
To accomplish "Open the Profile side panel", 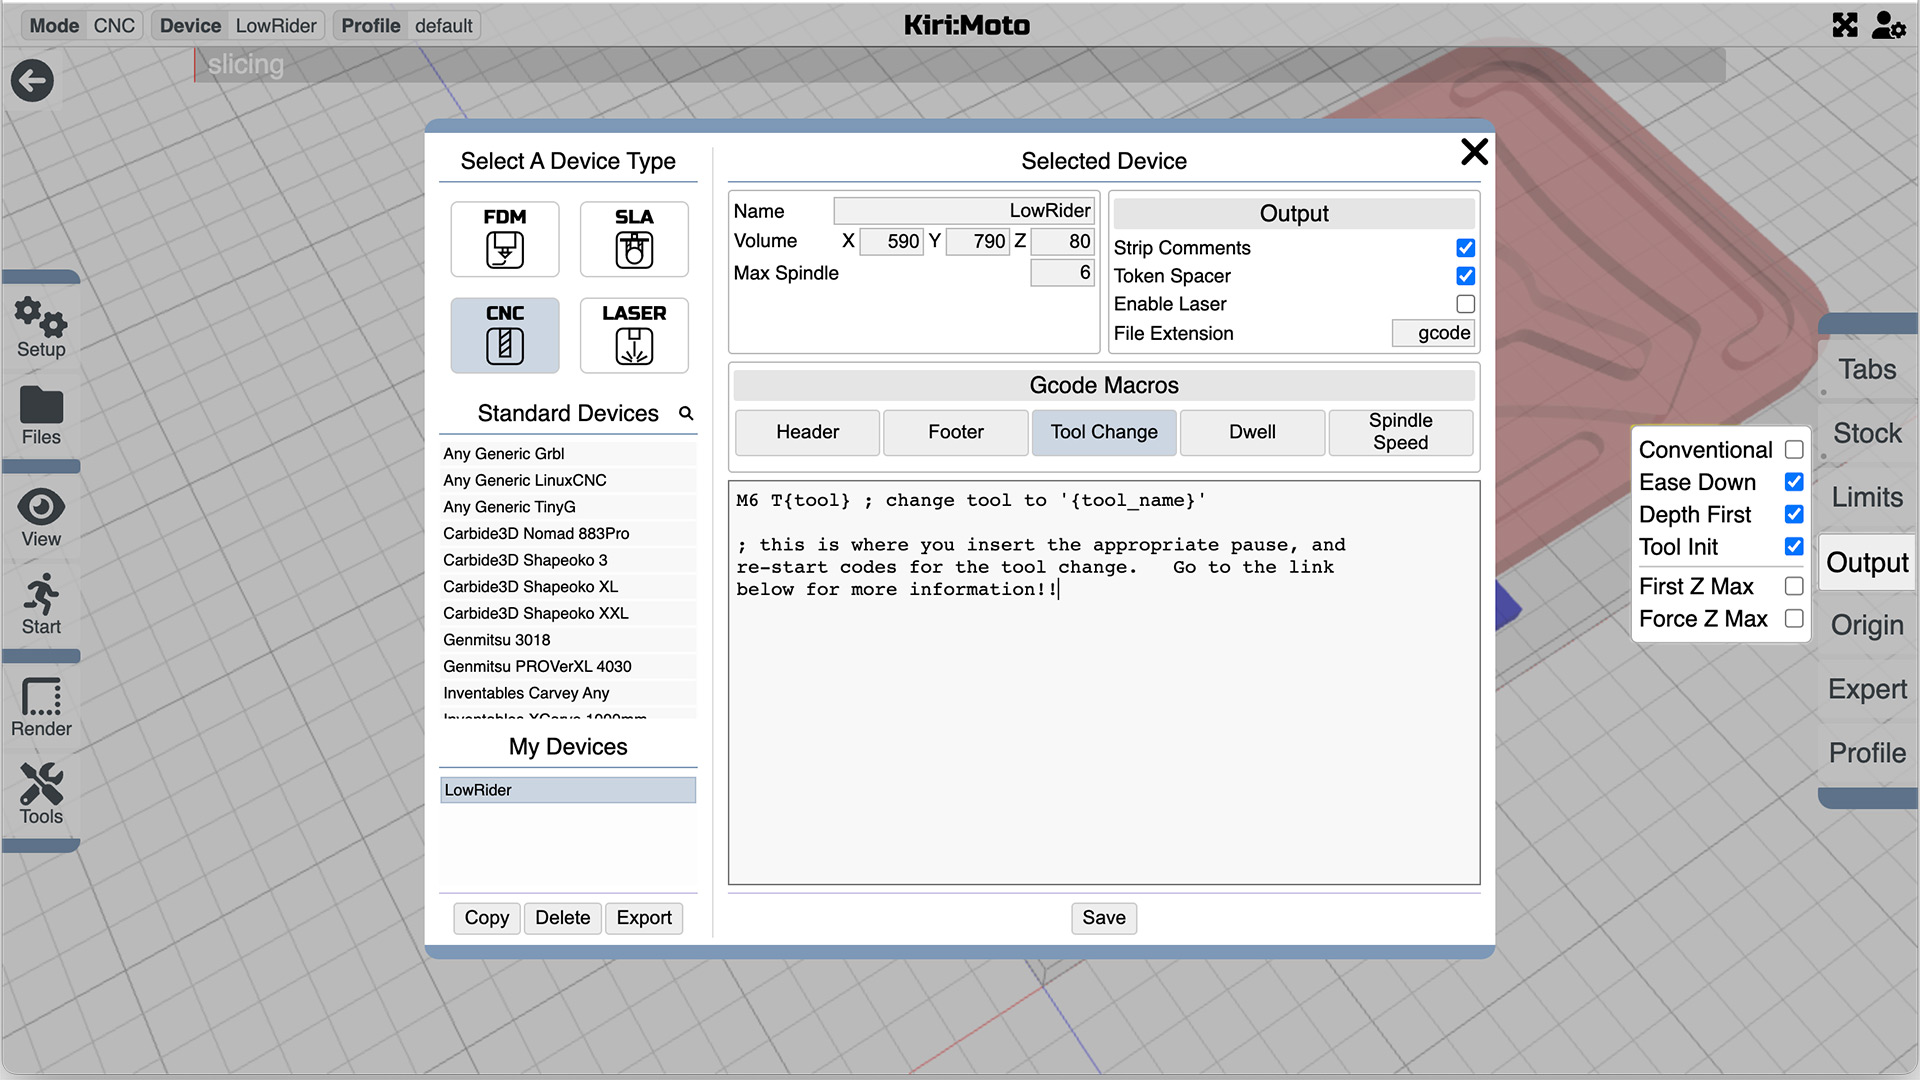I will click(1866, 753).
